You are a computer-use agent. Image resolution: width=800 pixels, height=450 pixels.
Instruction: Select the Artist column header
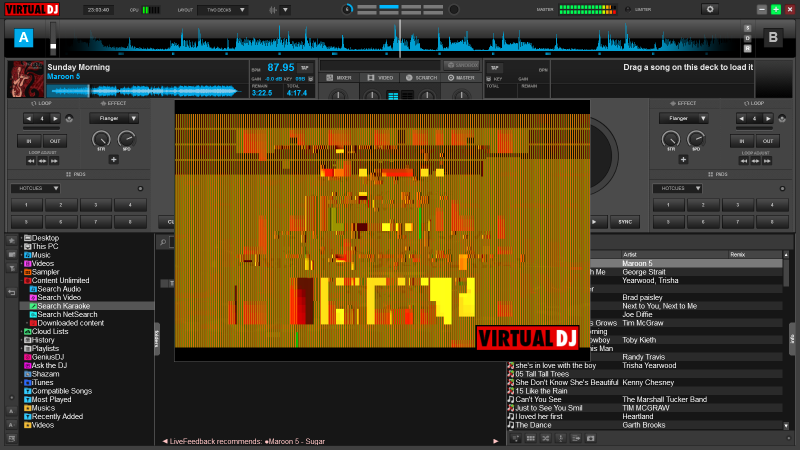click(673, 255)
